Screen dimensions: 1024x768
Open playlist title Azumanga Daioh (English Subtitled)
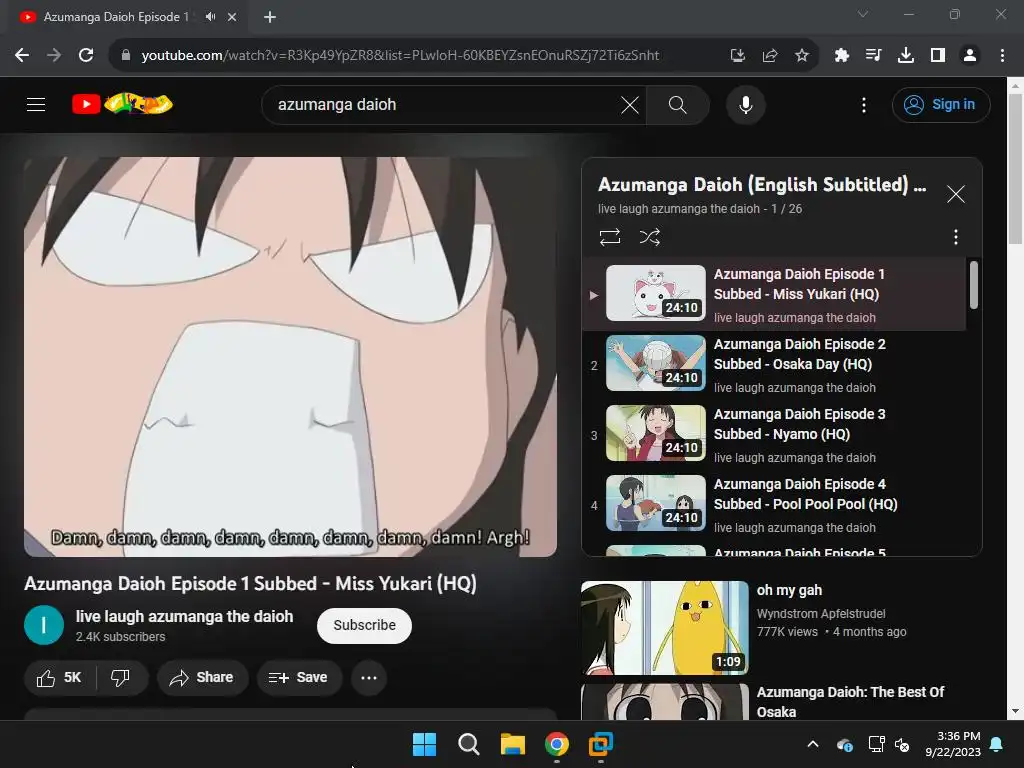762,185
